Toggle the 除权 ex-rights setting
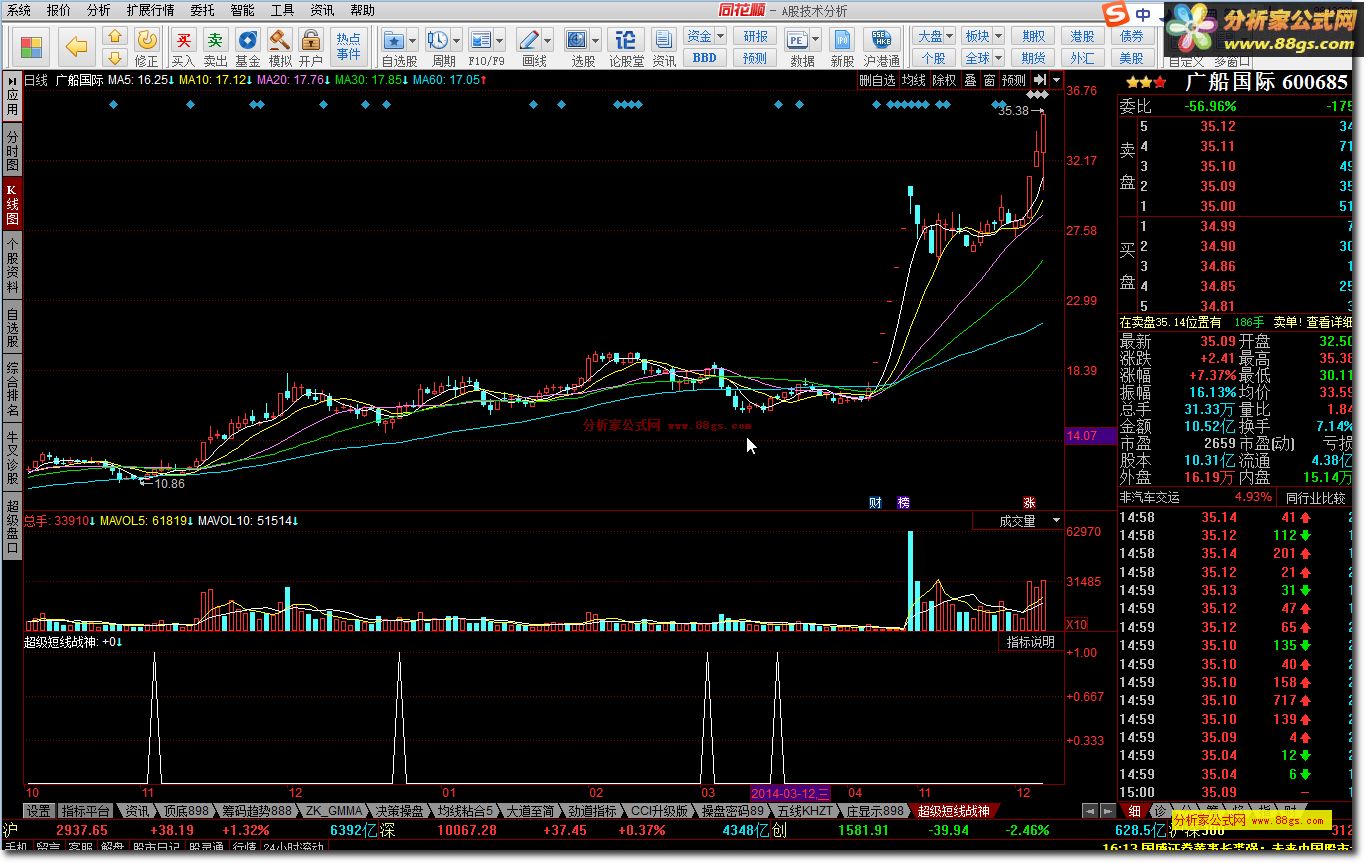 click(944, 80)
